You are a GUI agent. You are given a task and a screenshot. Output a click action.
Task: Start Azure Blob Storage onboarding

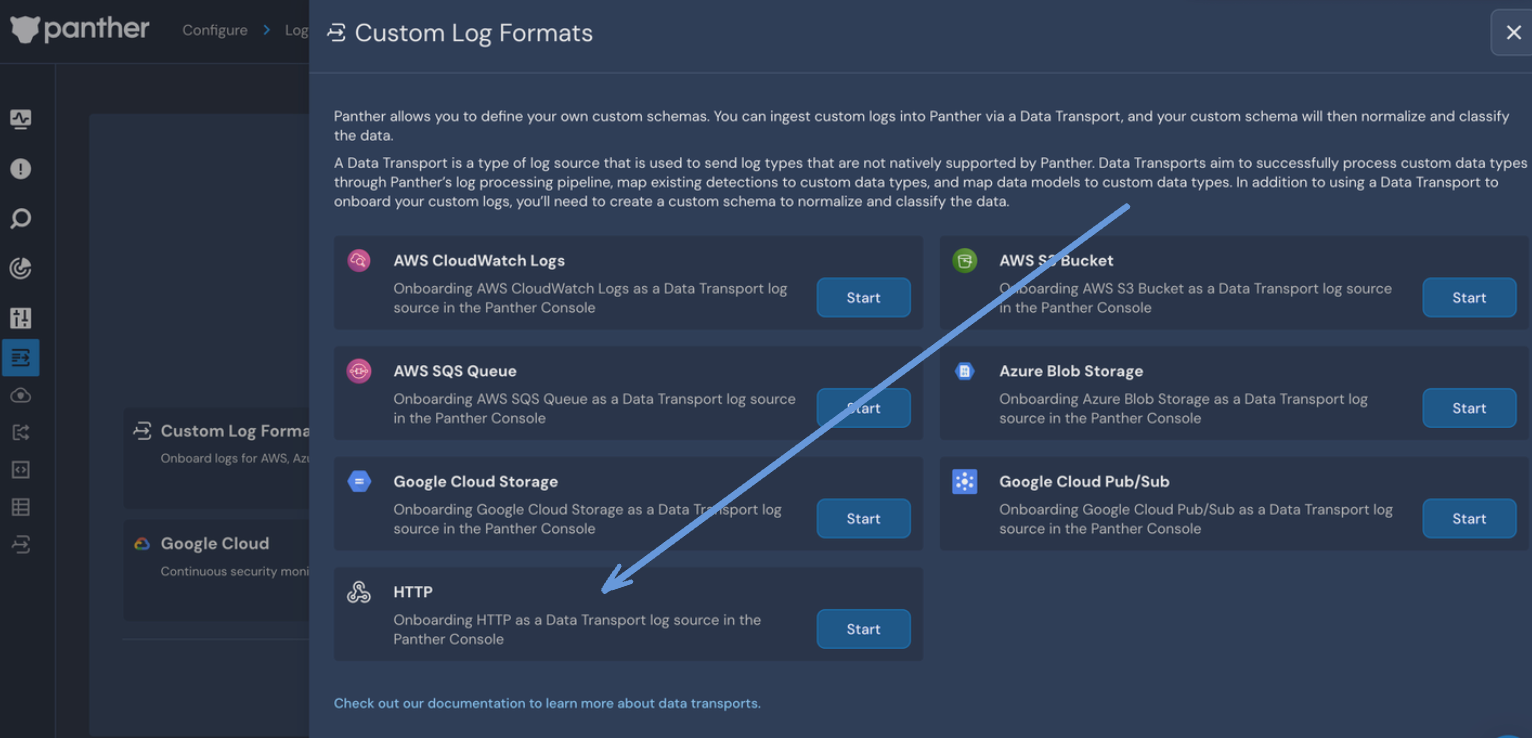(x=1468, y=408)
